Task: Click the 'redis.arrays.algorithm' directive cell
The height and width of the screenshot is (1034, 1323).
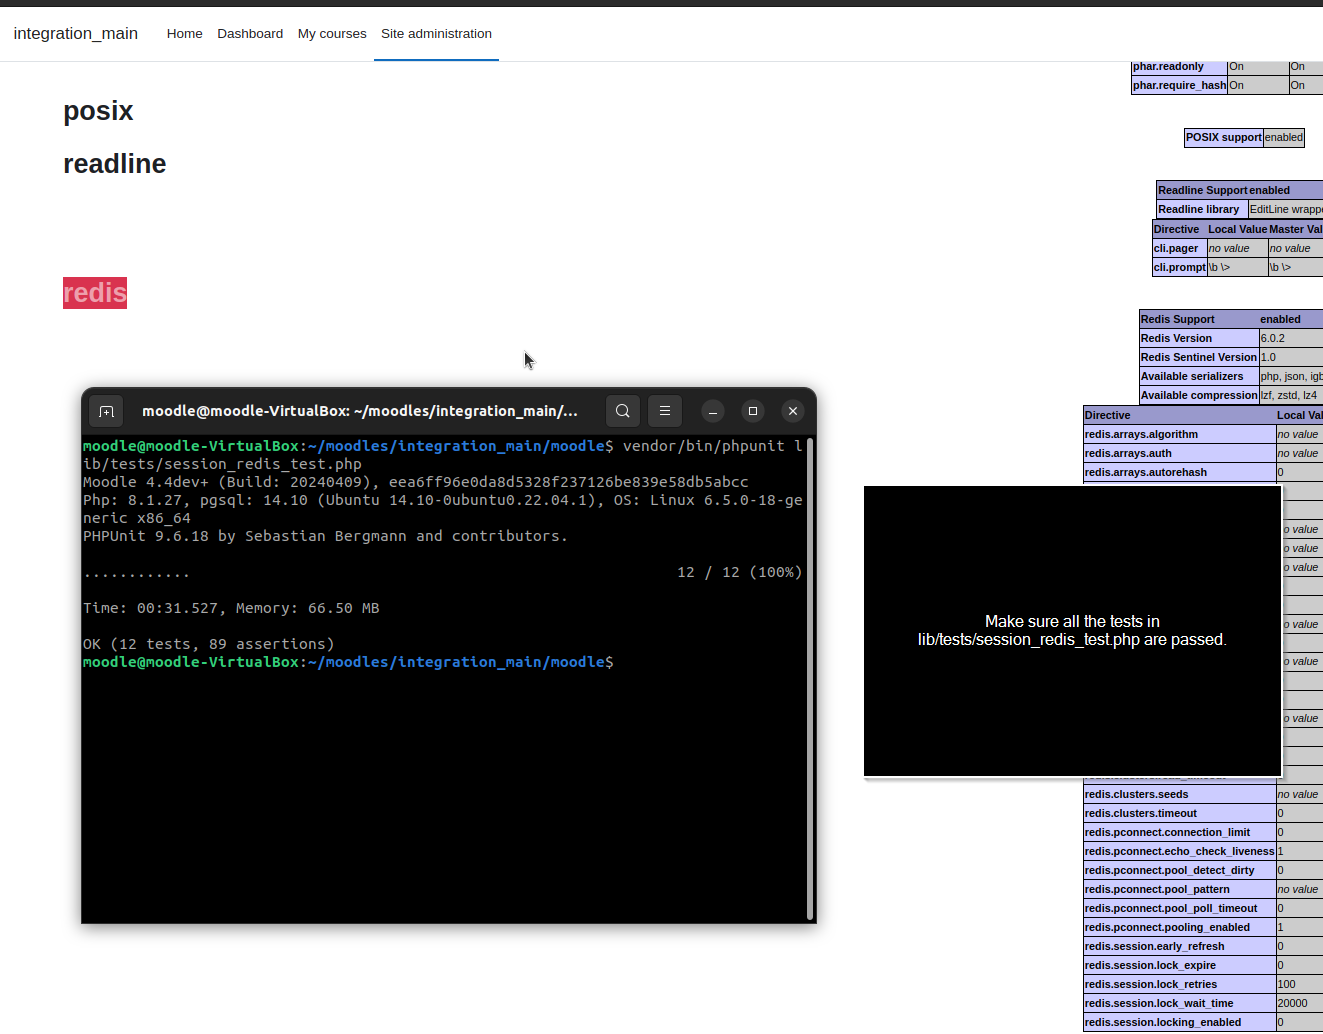Action: point(1180,434)
